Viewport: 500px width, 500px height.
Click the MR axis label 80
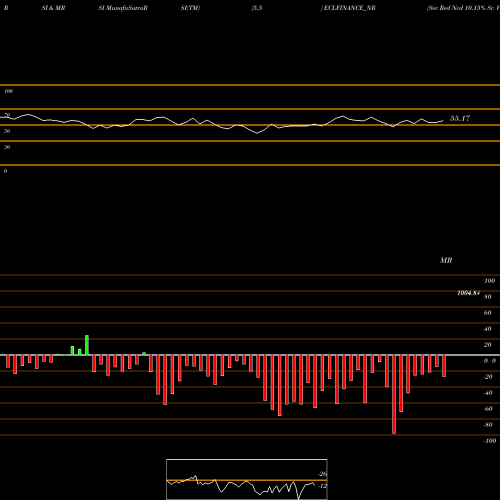tap(488, 297)
